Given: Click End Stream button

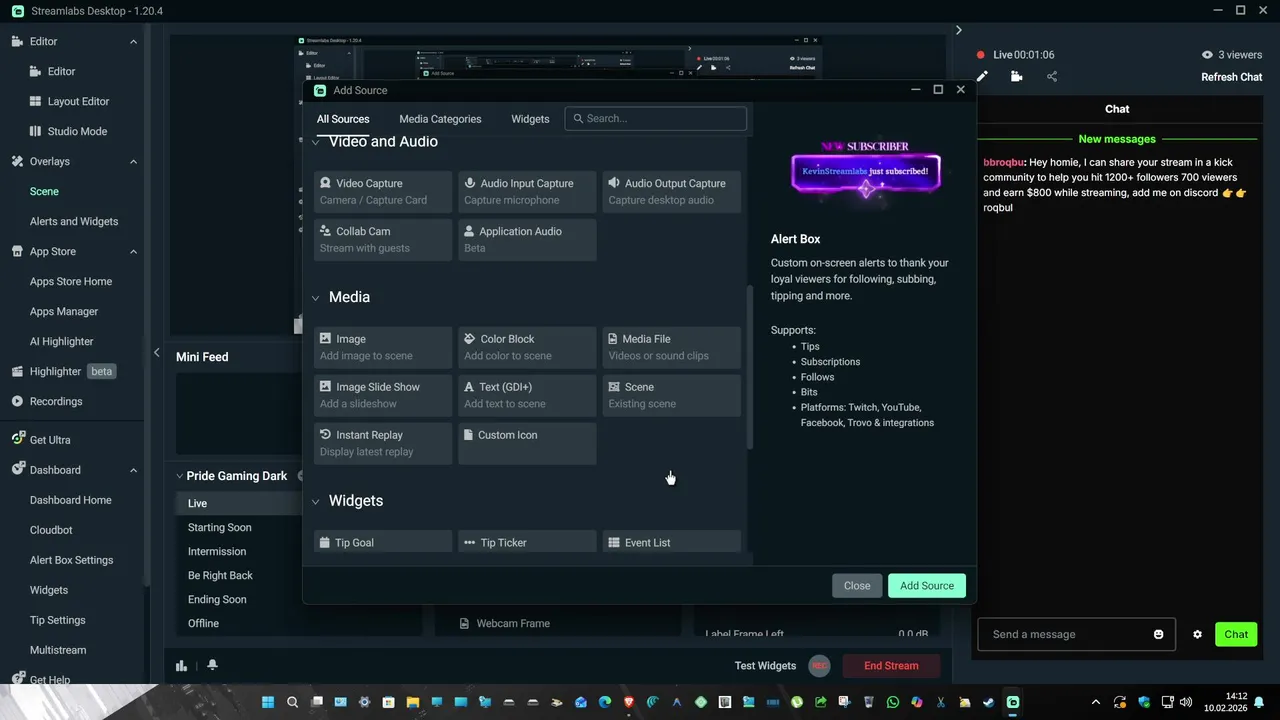Looking at the screenshot, I should pos(891,666).
